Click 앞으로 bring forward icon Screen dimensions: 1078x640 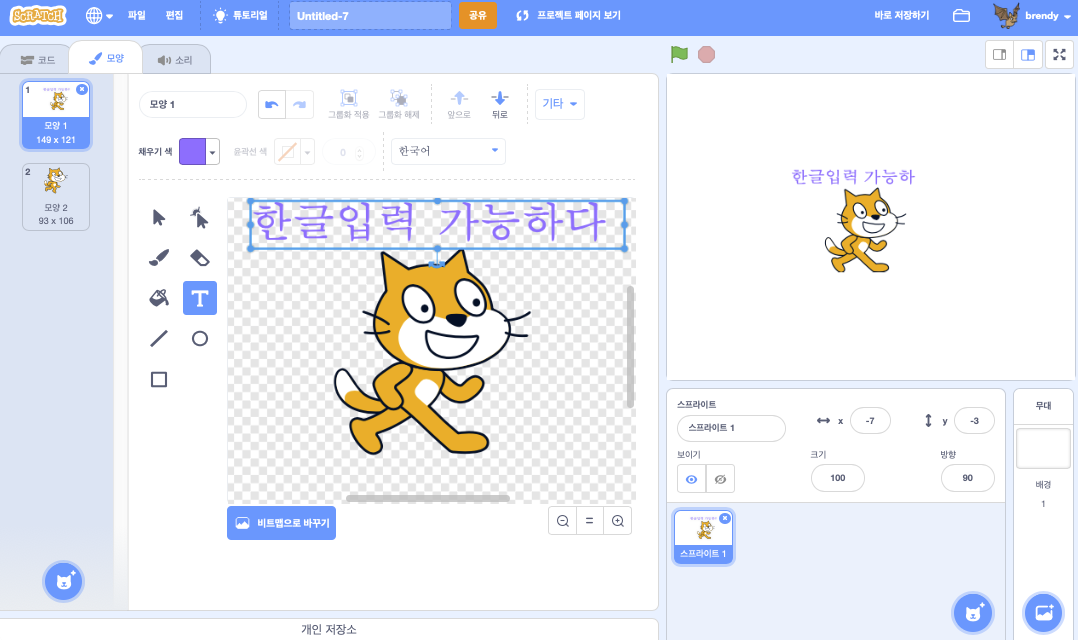459,104
